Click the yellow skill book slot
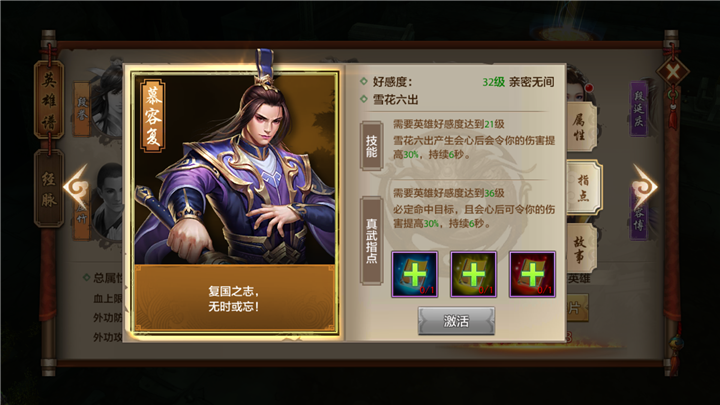This screenshot has width=720, height=405. [473, 274]
